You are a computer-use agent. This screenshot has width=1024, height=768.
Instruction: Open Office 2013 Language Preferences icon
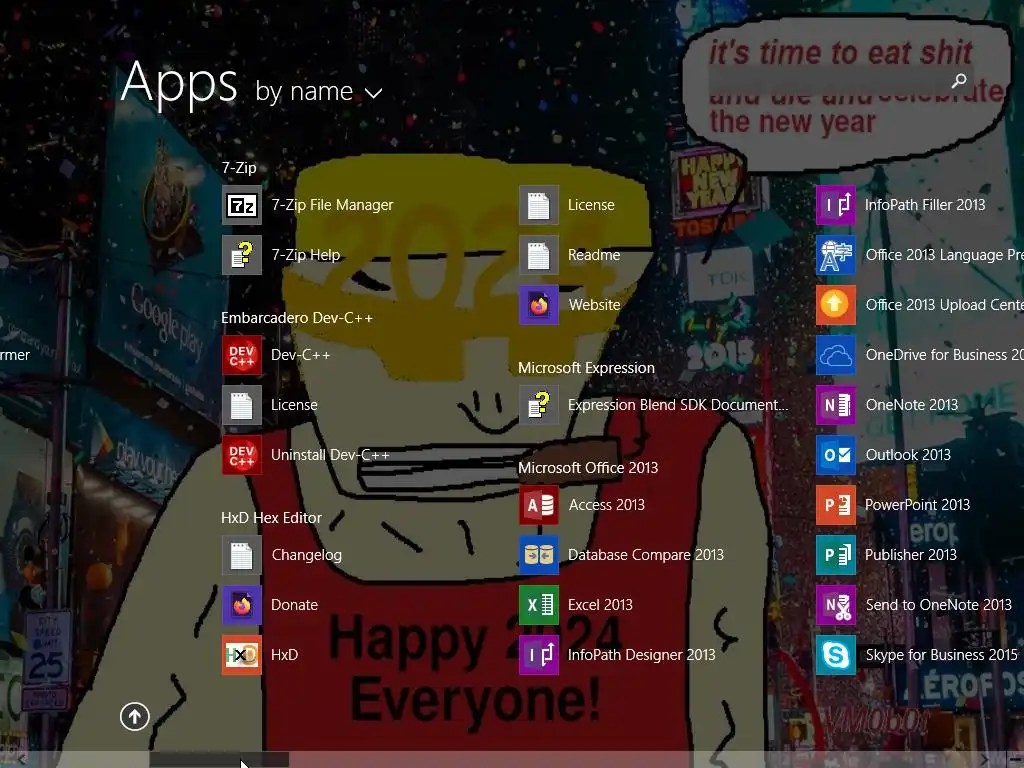836,255
